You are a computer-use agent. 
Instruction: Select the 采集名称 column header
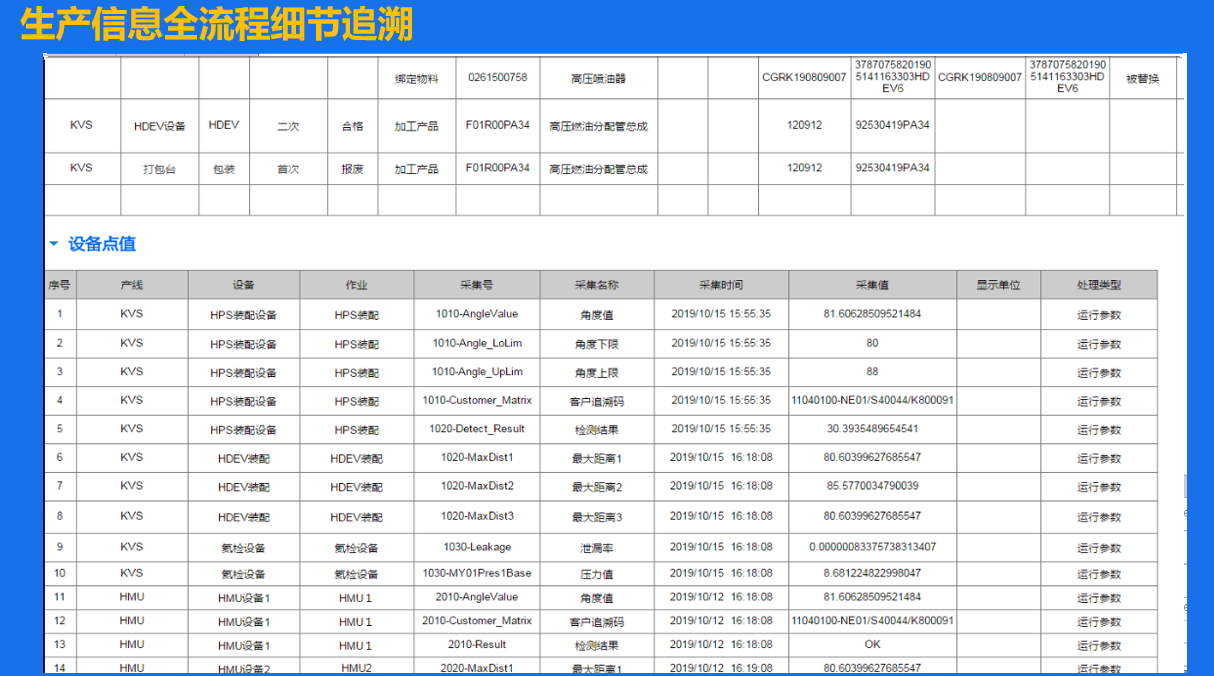tap(596, 285)
